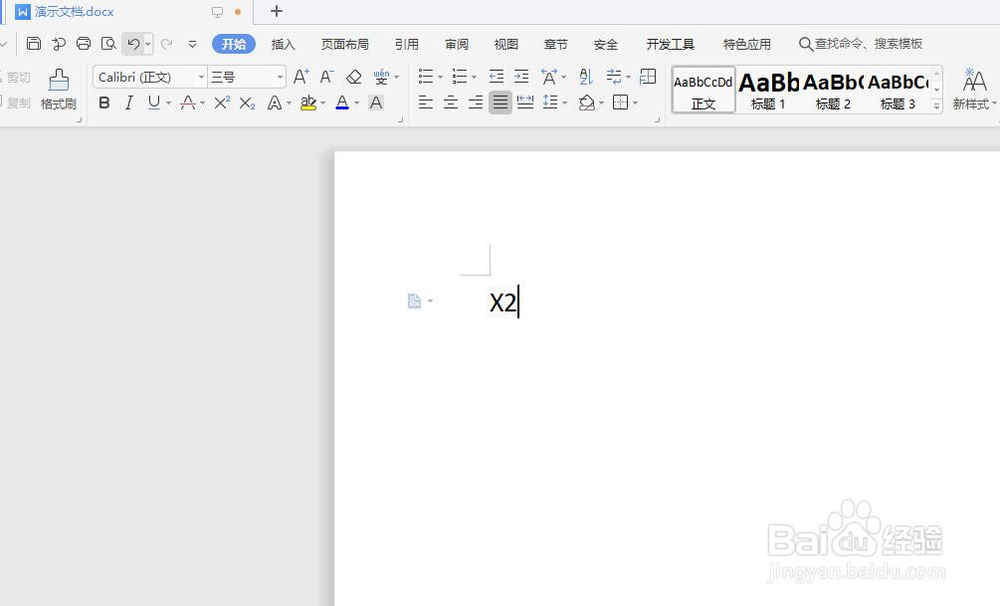Open the 页面布局 ribbon tab
The width and height of the screenshot is (1000, 606).
(x=344, y=44)
